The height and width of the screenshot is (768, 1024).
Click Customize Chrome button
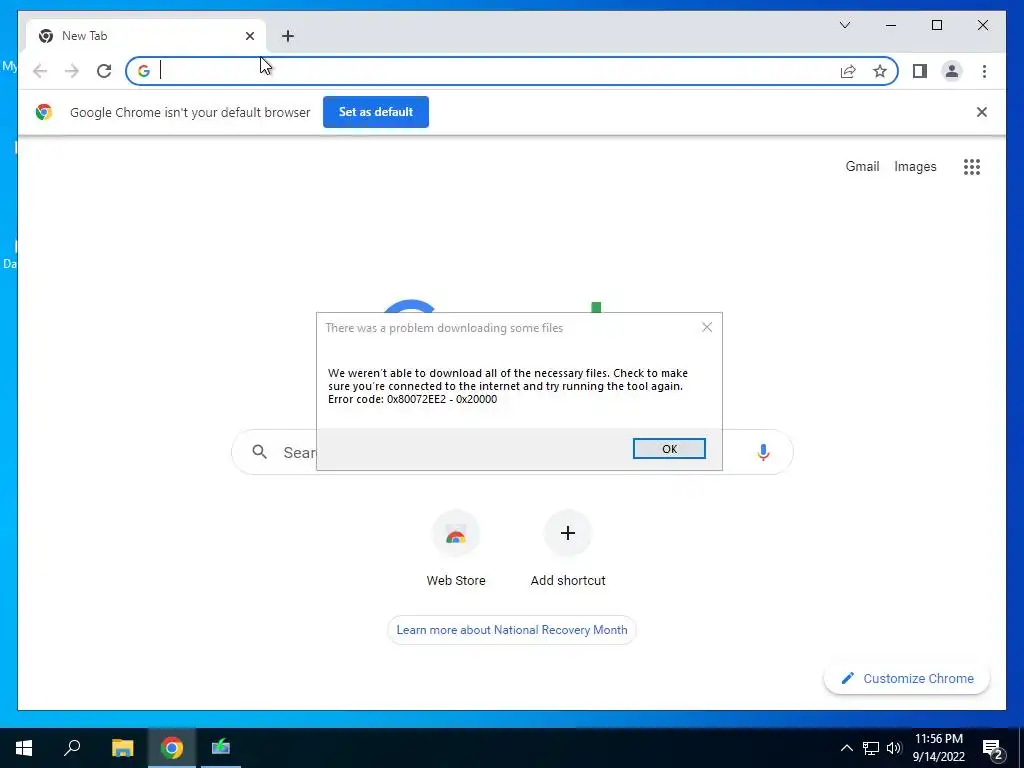coord(907,679)
